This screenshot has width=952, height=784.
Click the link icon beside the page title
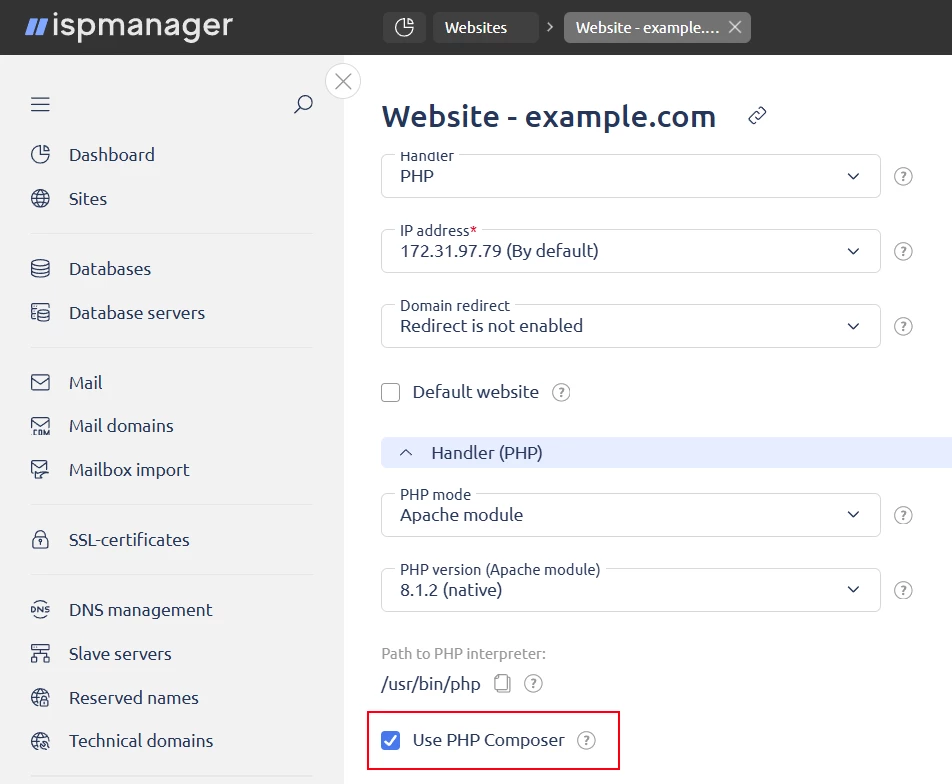[x=757, y=115]
